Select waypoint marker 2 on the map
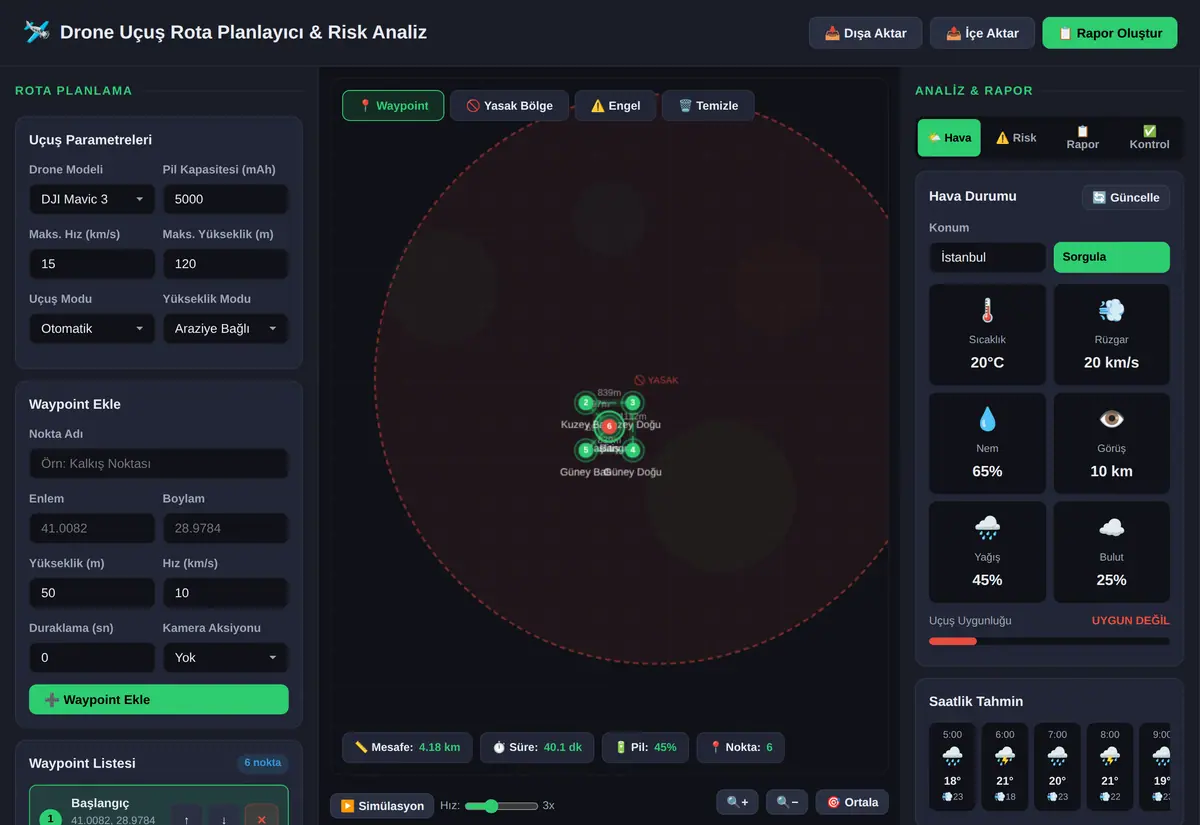Viewport: 1200px width, 825px height. coord(586,403)
